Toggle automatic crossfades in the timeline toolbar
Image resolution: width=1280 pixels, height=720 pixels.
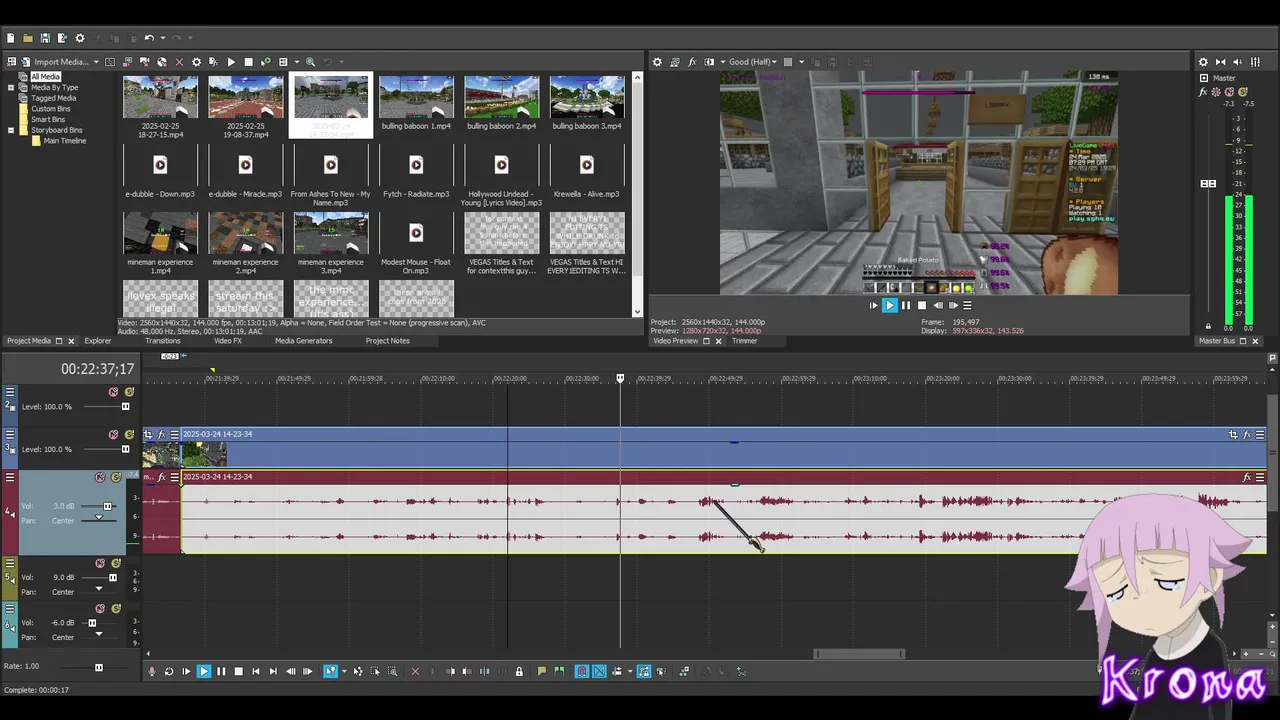[x=599, y=671]
